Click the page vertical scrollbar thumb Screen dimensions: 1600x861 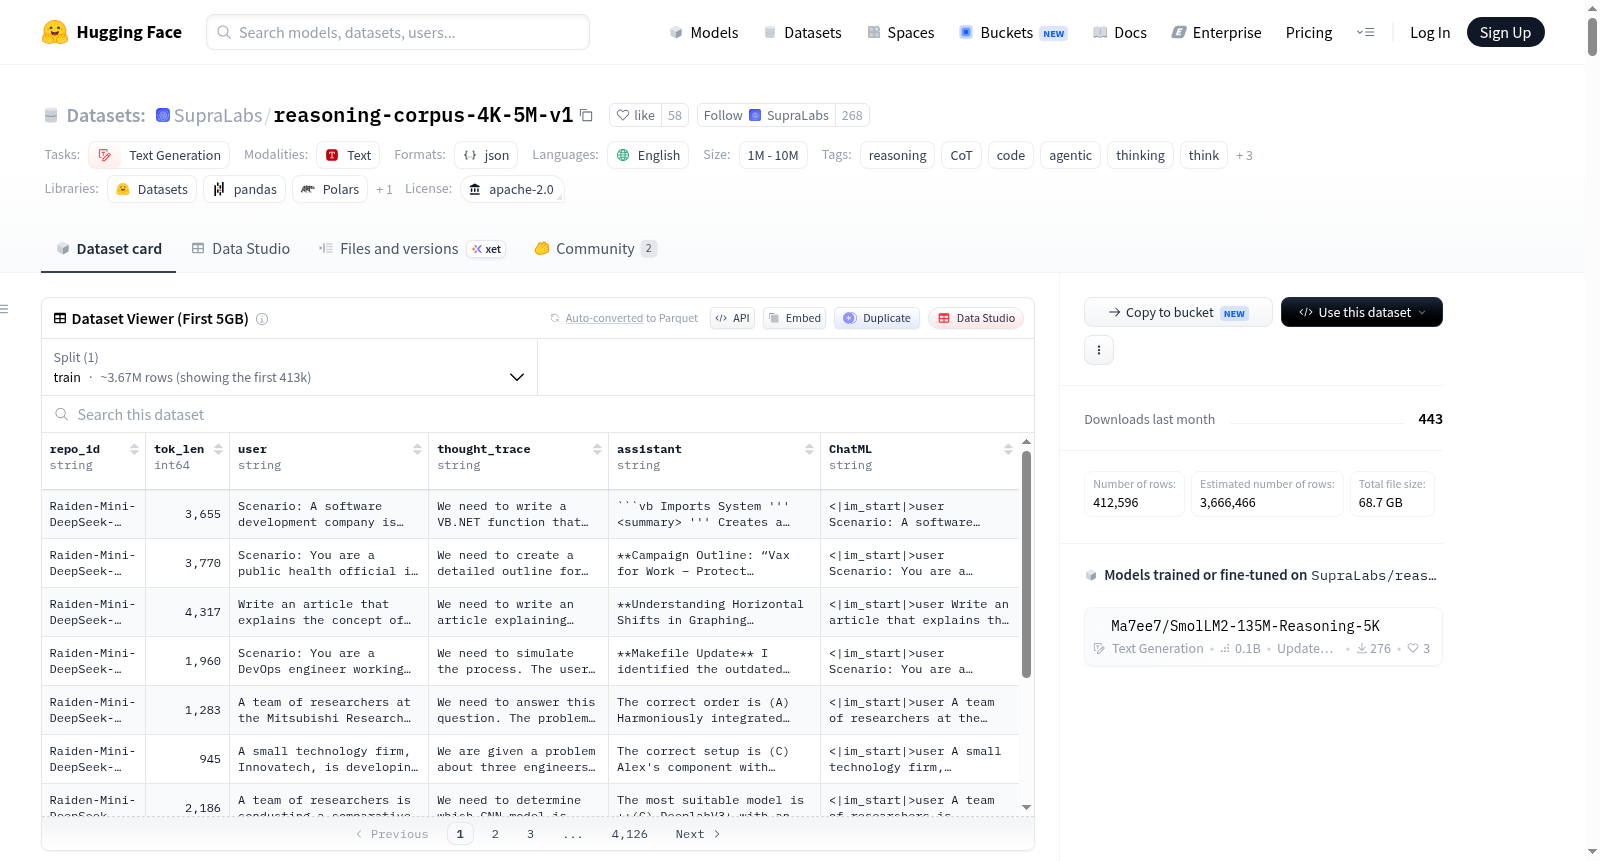[1592, 36]
